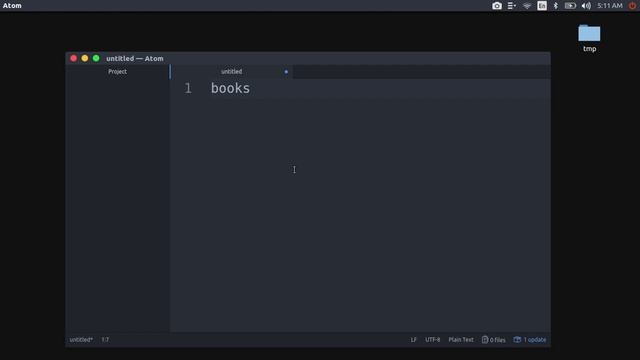Click the Atom menu in the top bar
Screen dimensions: 640x360
coord(12,6)
